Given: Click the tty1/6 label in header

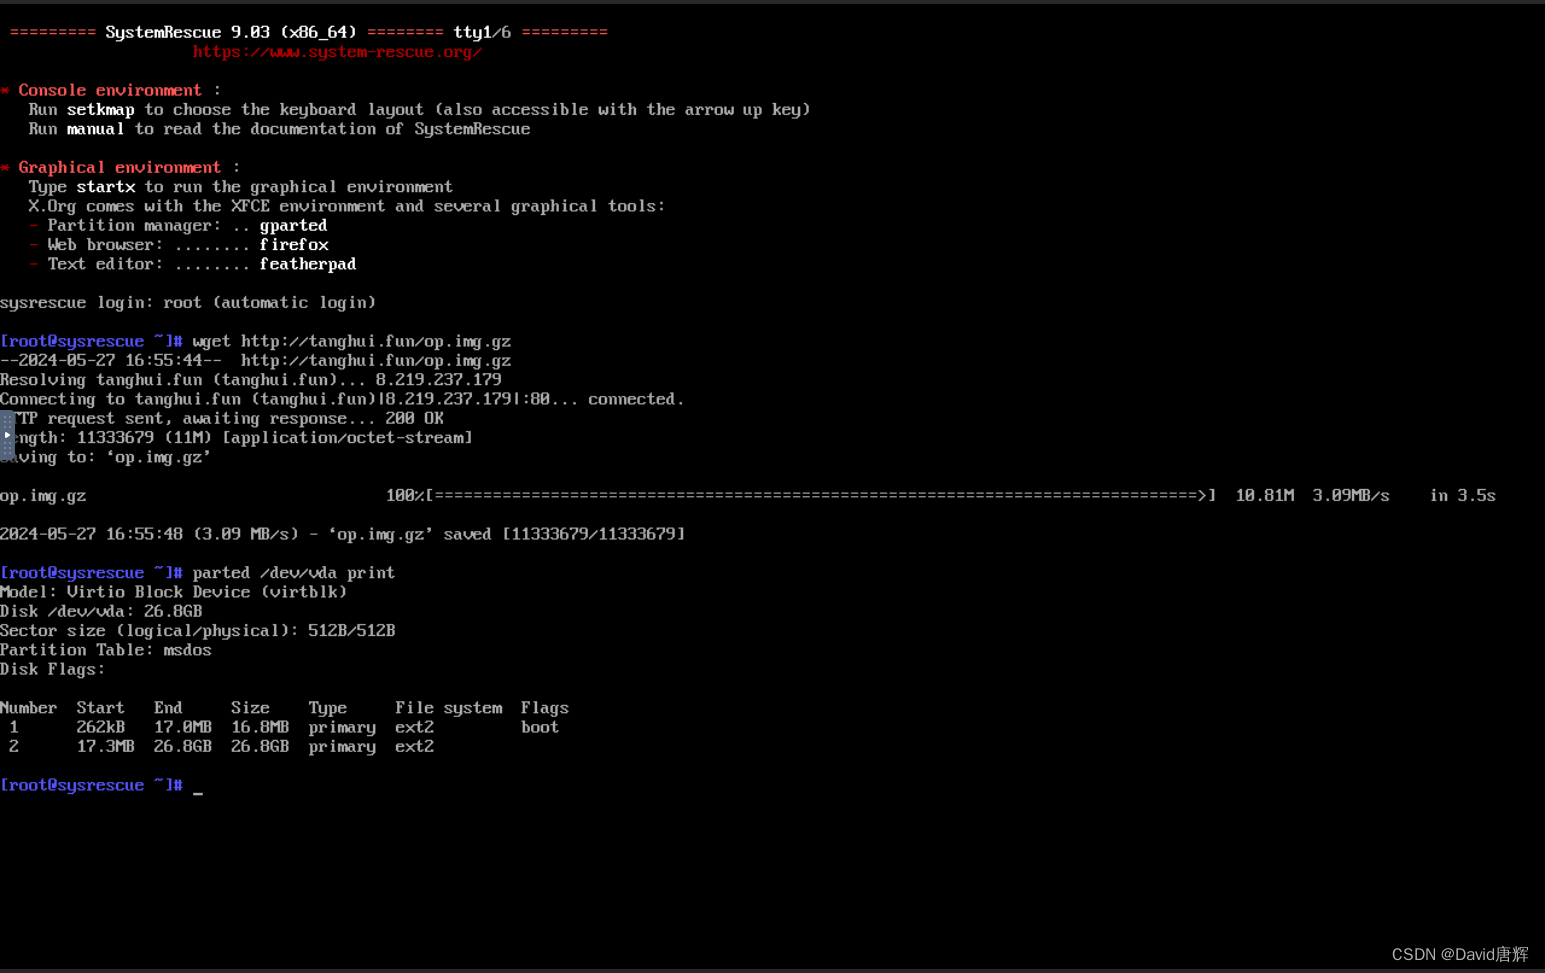Looking at the screenshot, I should click(x=482, y=31).
